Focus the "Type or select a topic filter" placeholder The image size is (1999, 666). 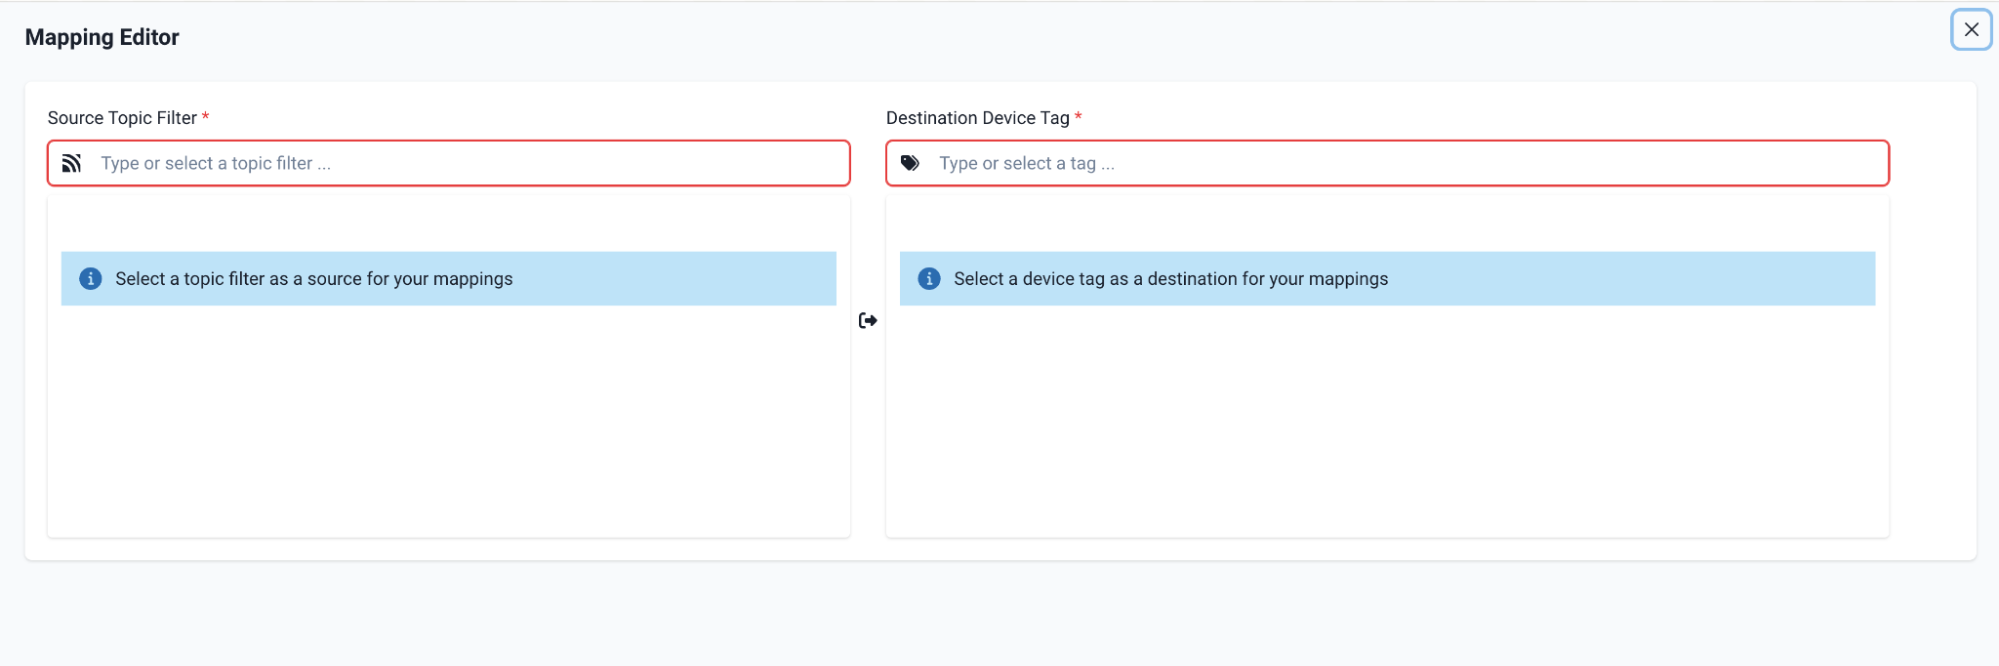pyautogui.click(x=215, y=163)
